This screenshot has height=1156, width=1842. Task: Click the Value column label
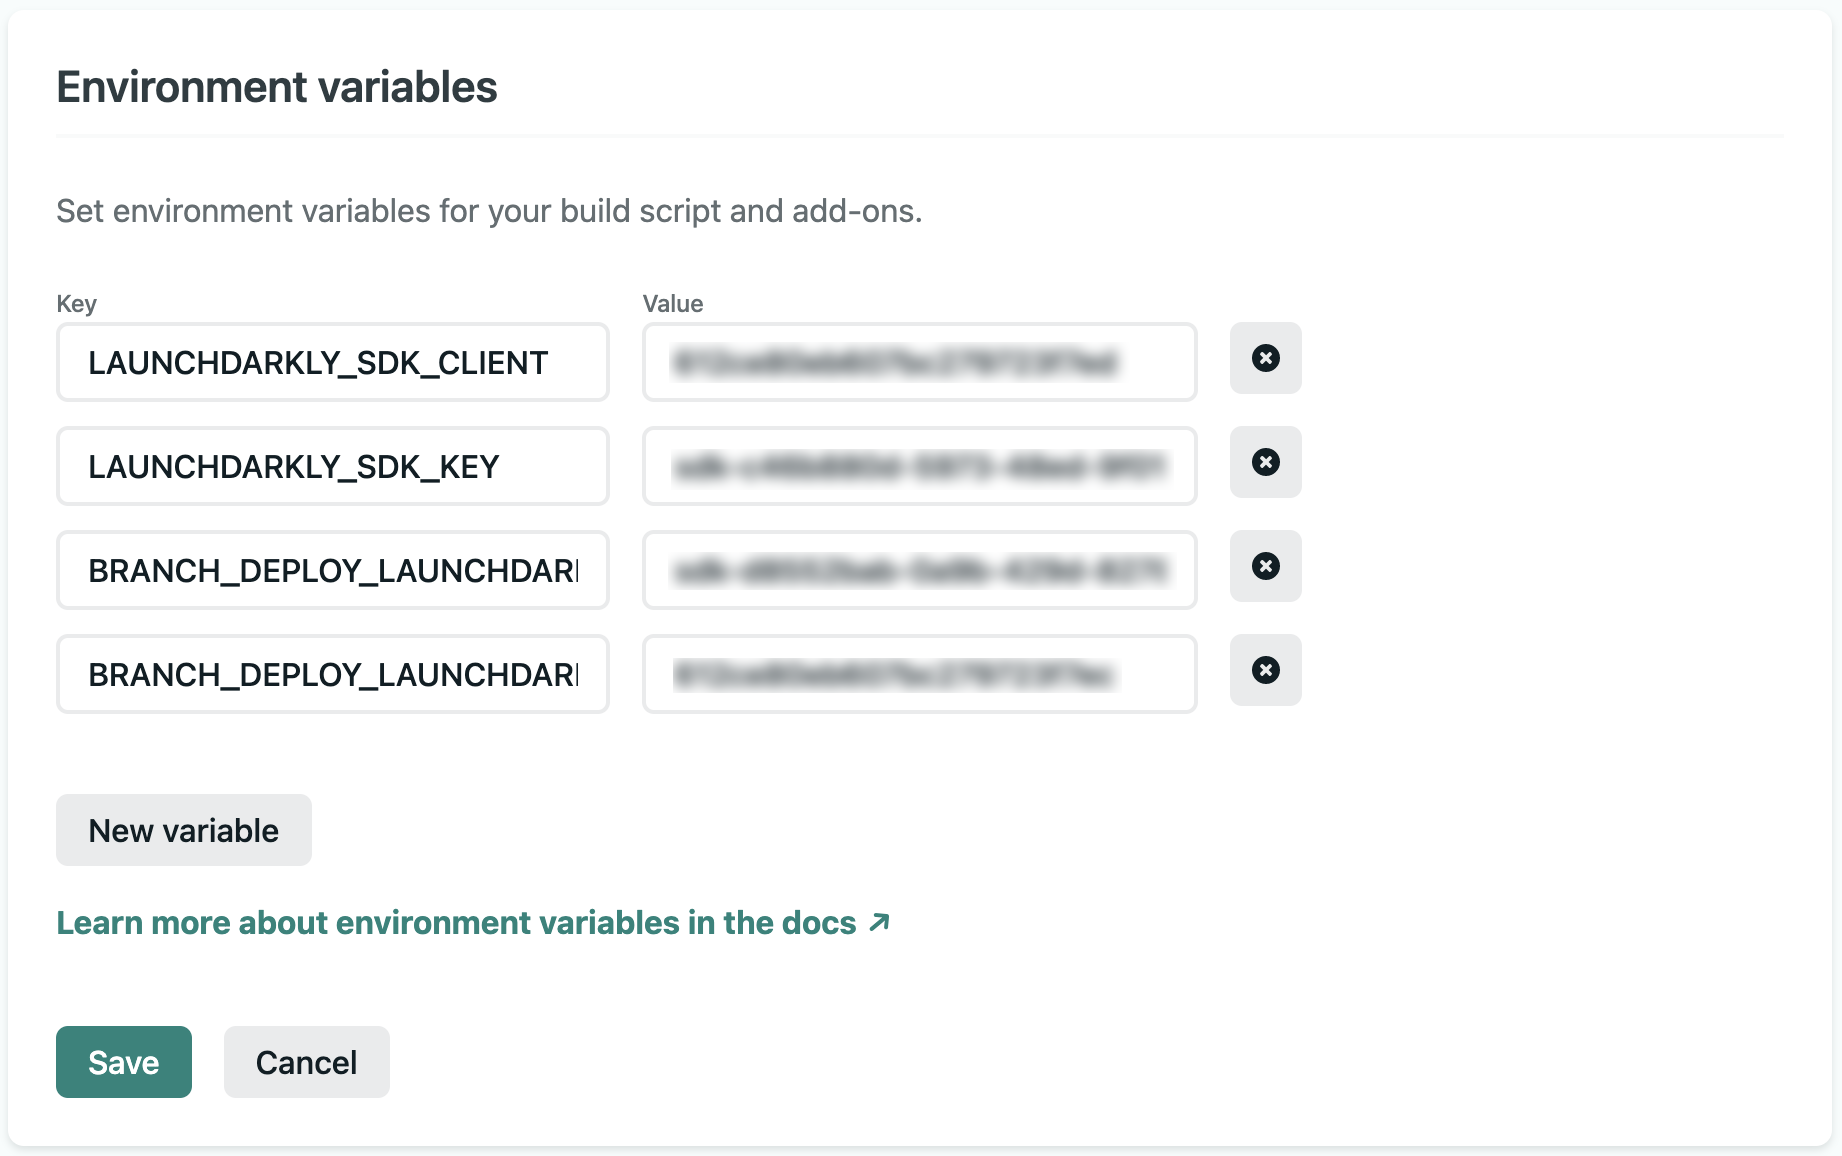(x=671, y=303)
